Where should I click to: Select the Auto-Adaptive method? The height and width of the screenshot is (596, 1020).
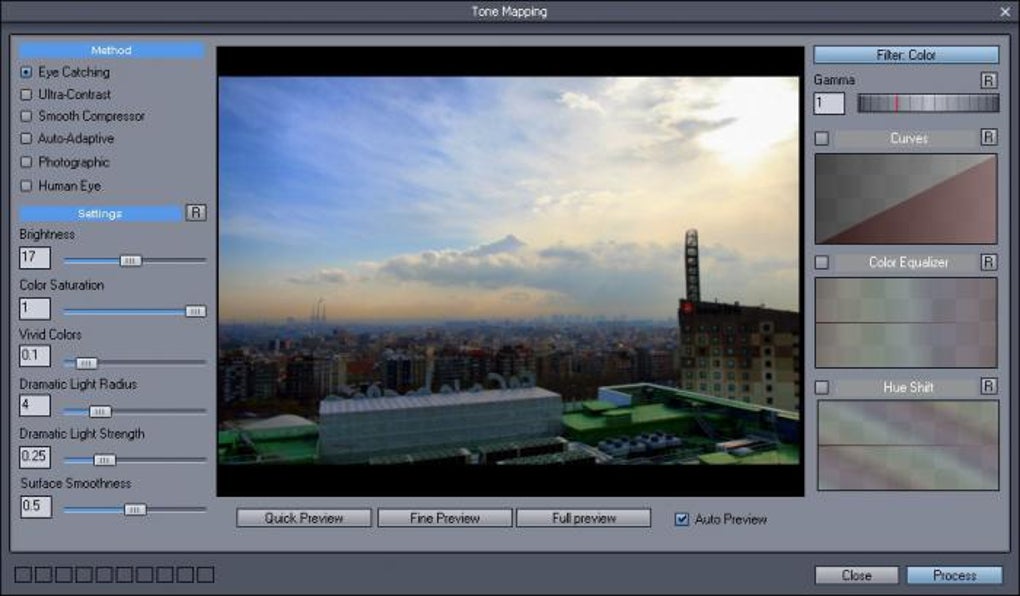[x=26, y=139]
